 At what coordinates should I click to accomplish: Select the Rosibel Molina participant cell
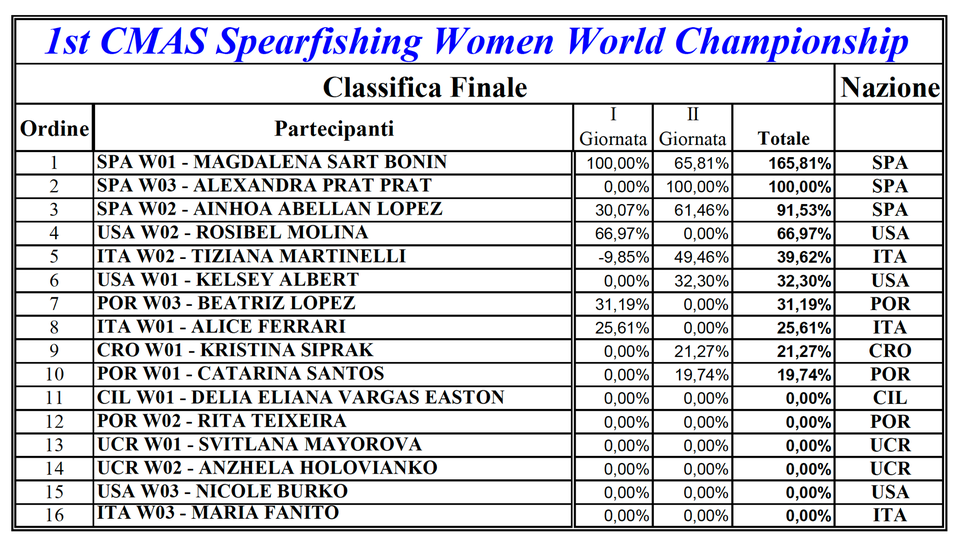tap(334, 233)
